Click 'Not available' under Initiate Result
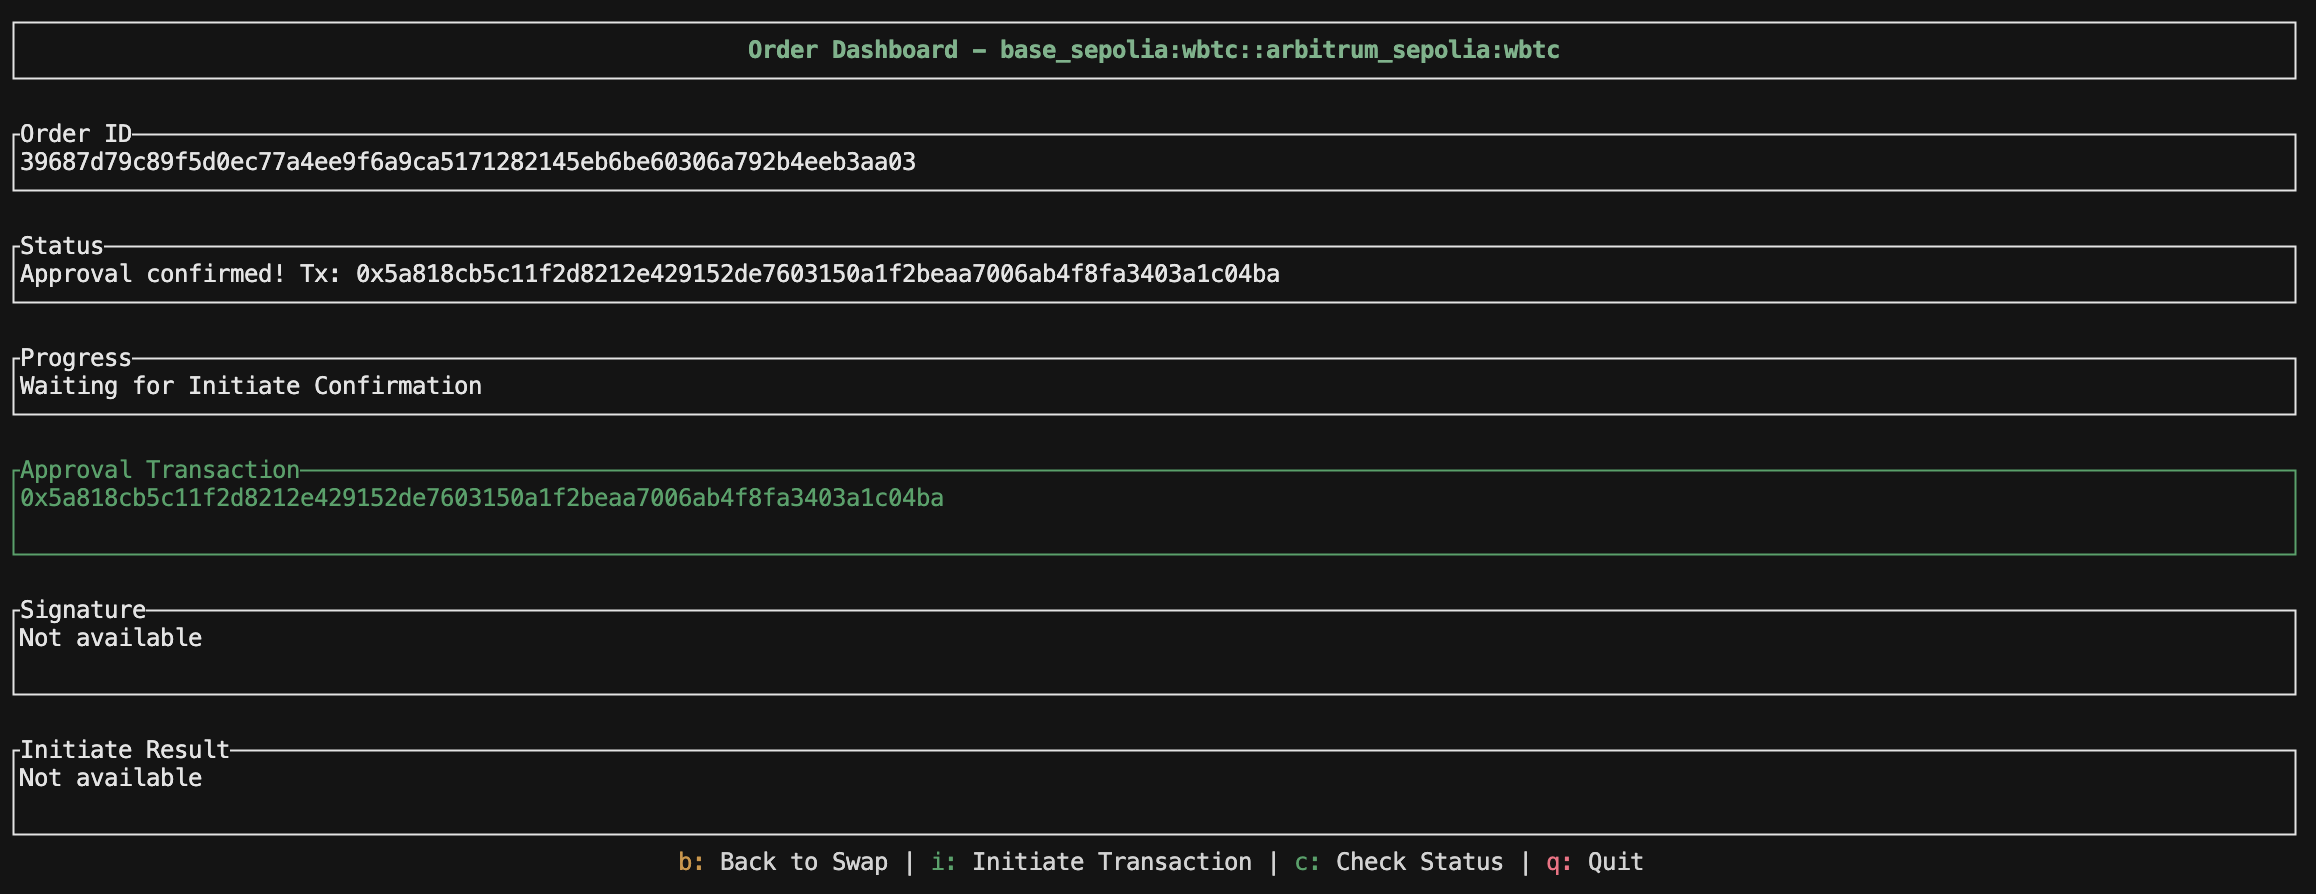Viewport: 2316px width, 894px height. (111, 778)
